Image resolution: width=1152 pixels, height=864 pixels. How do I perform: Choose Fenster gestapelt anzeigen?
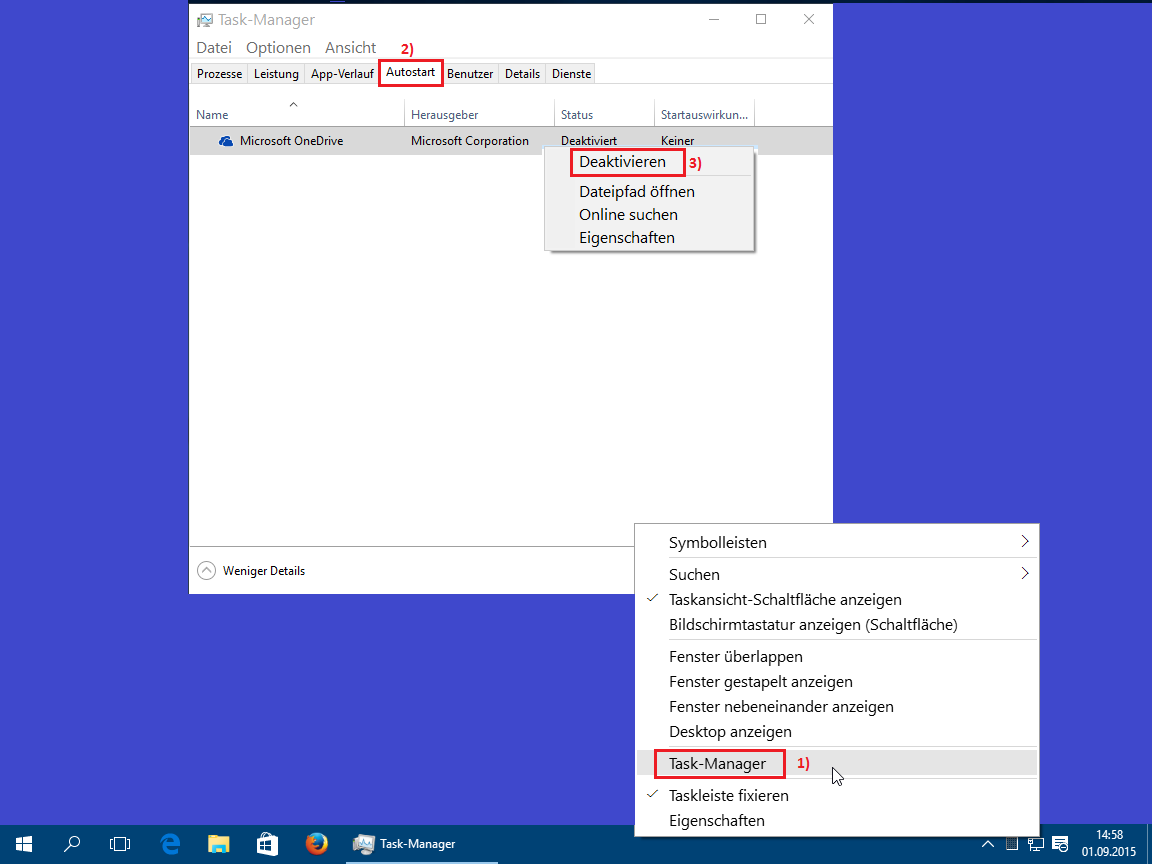tap(837, 682)
